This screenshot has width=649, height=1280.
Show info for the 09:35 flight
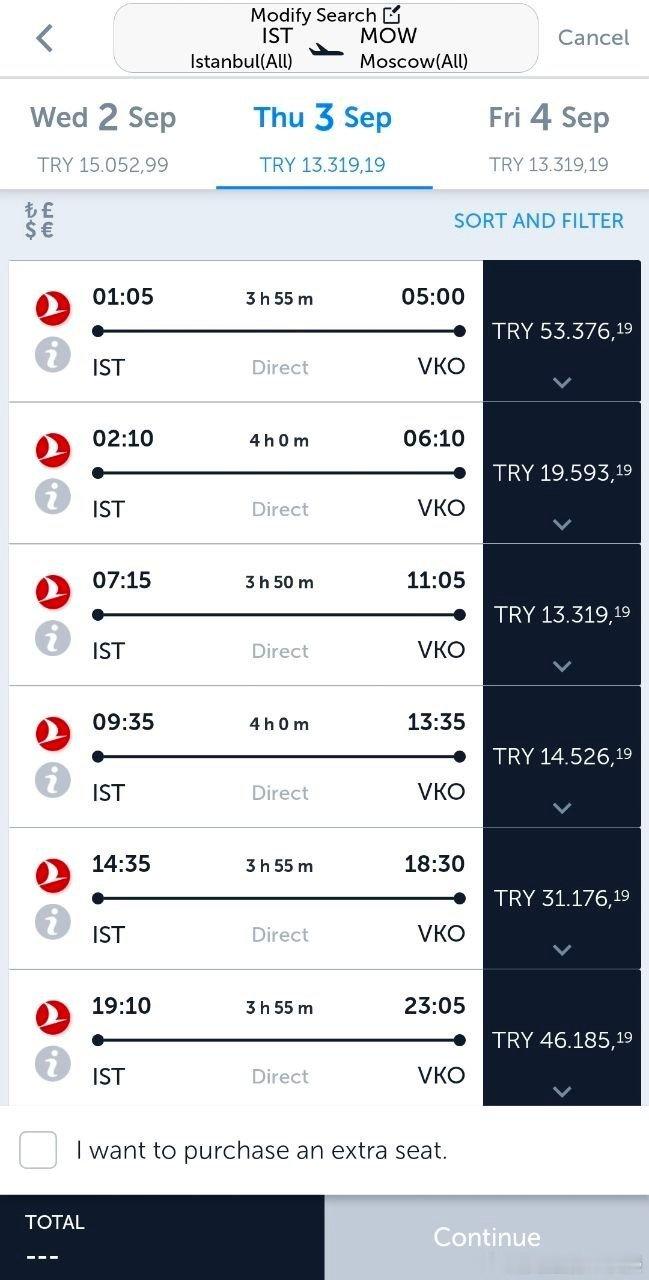click(53, 779)
